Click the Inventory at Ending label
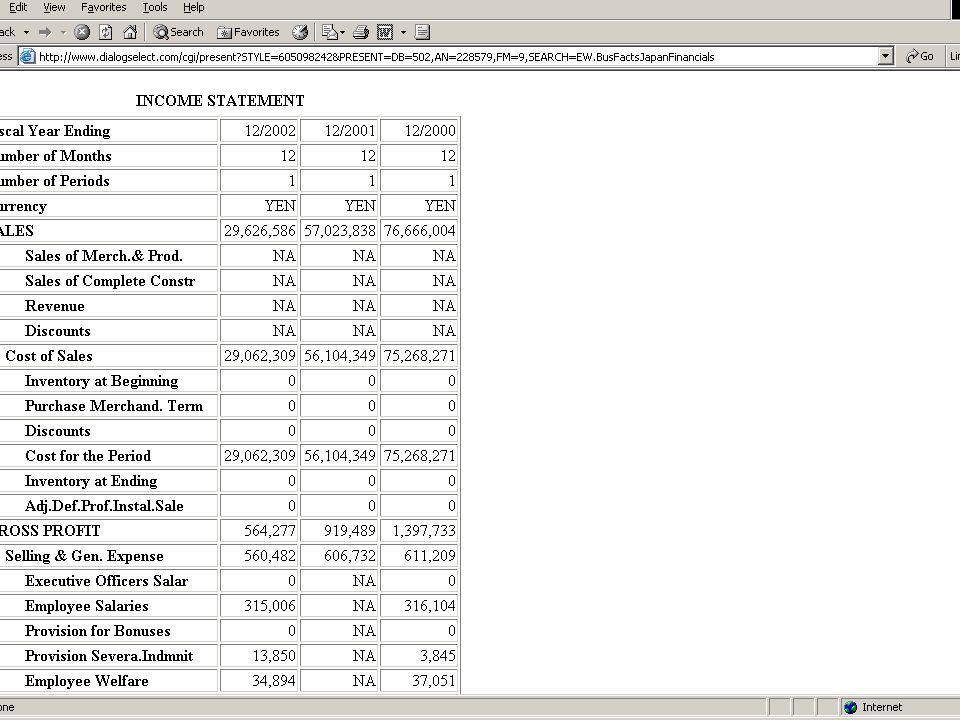The image size is (960, 720). [91, 481]
